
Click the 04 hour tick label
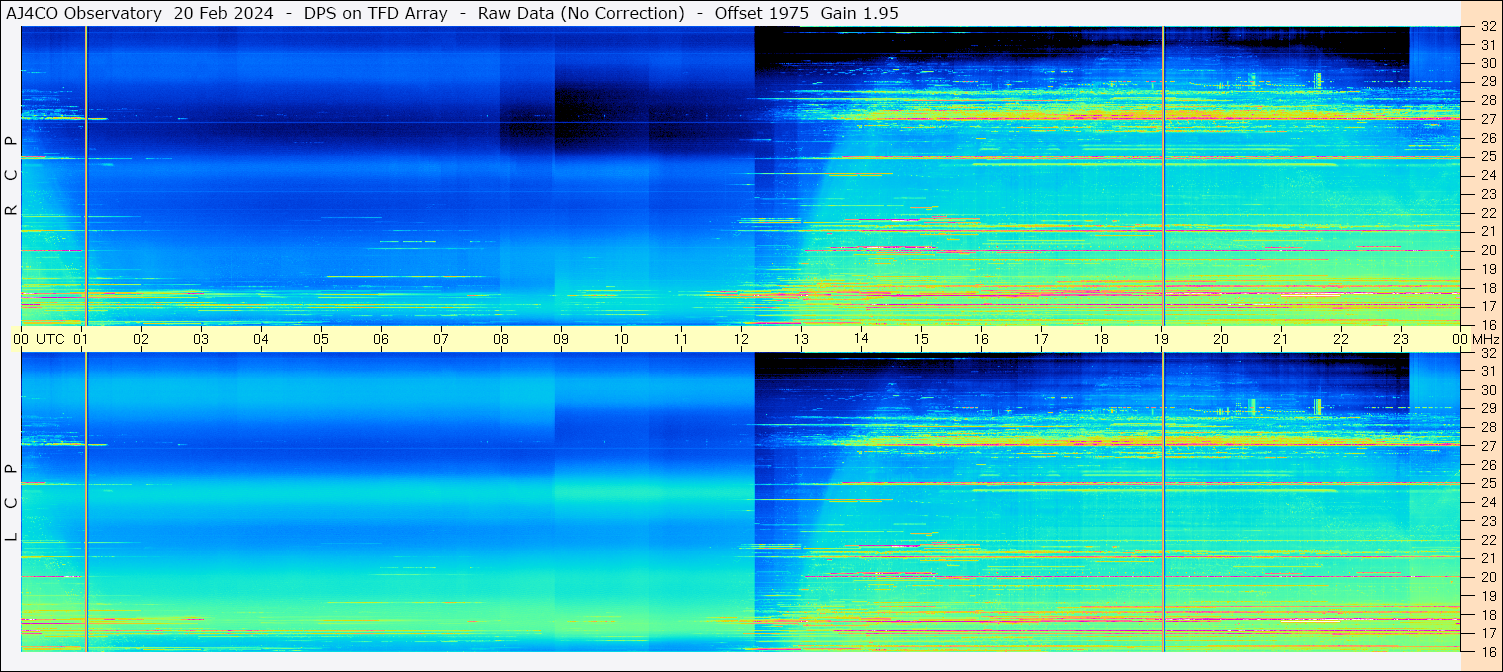(262, 339)
